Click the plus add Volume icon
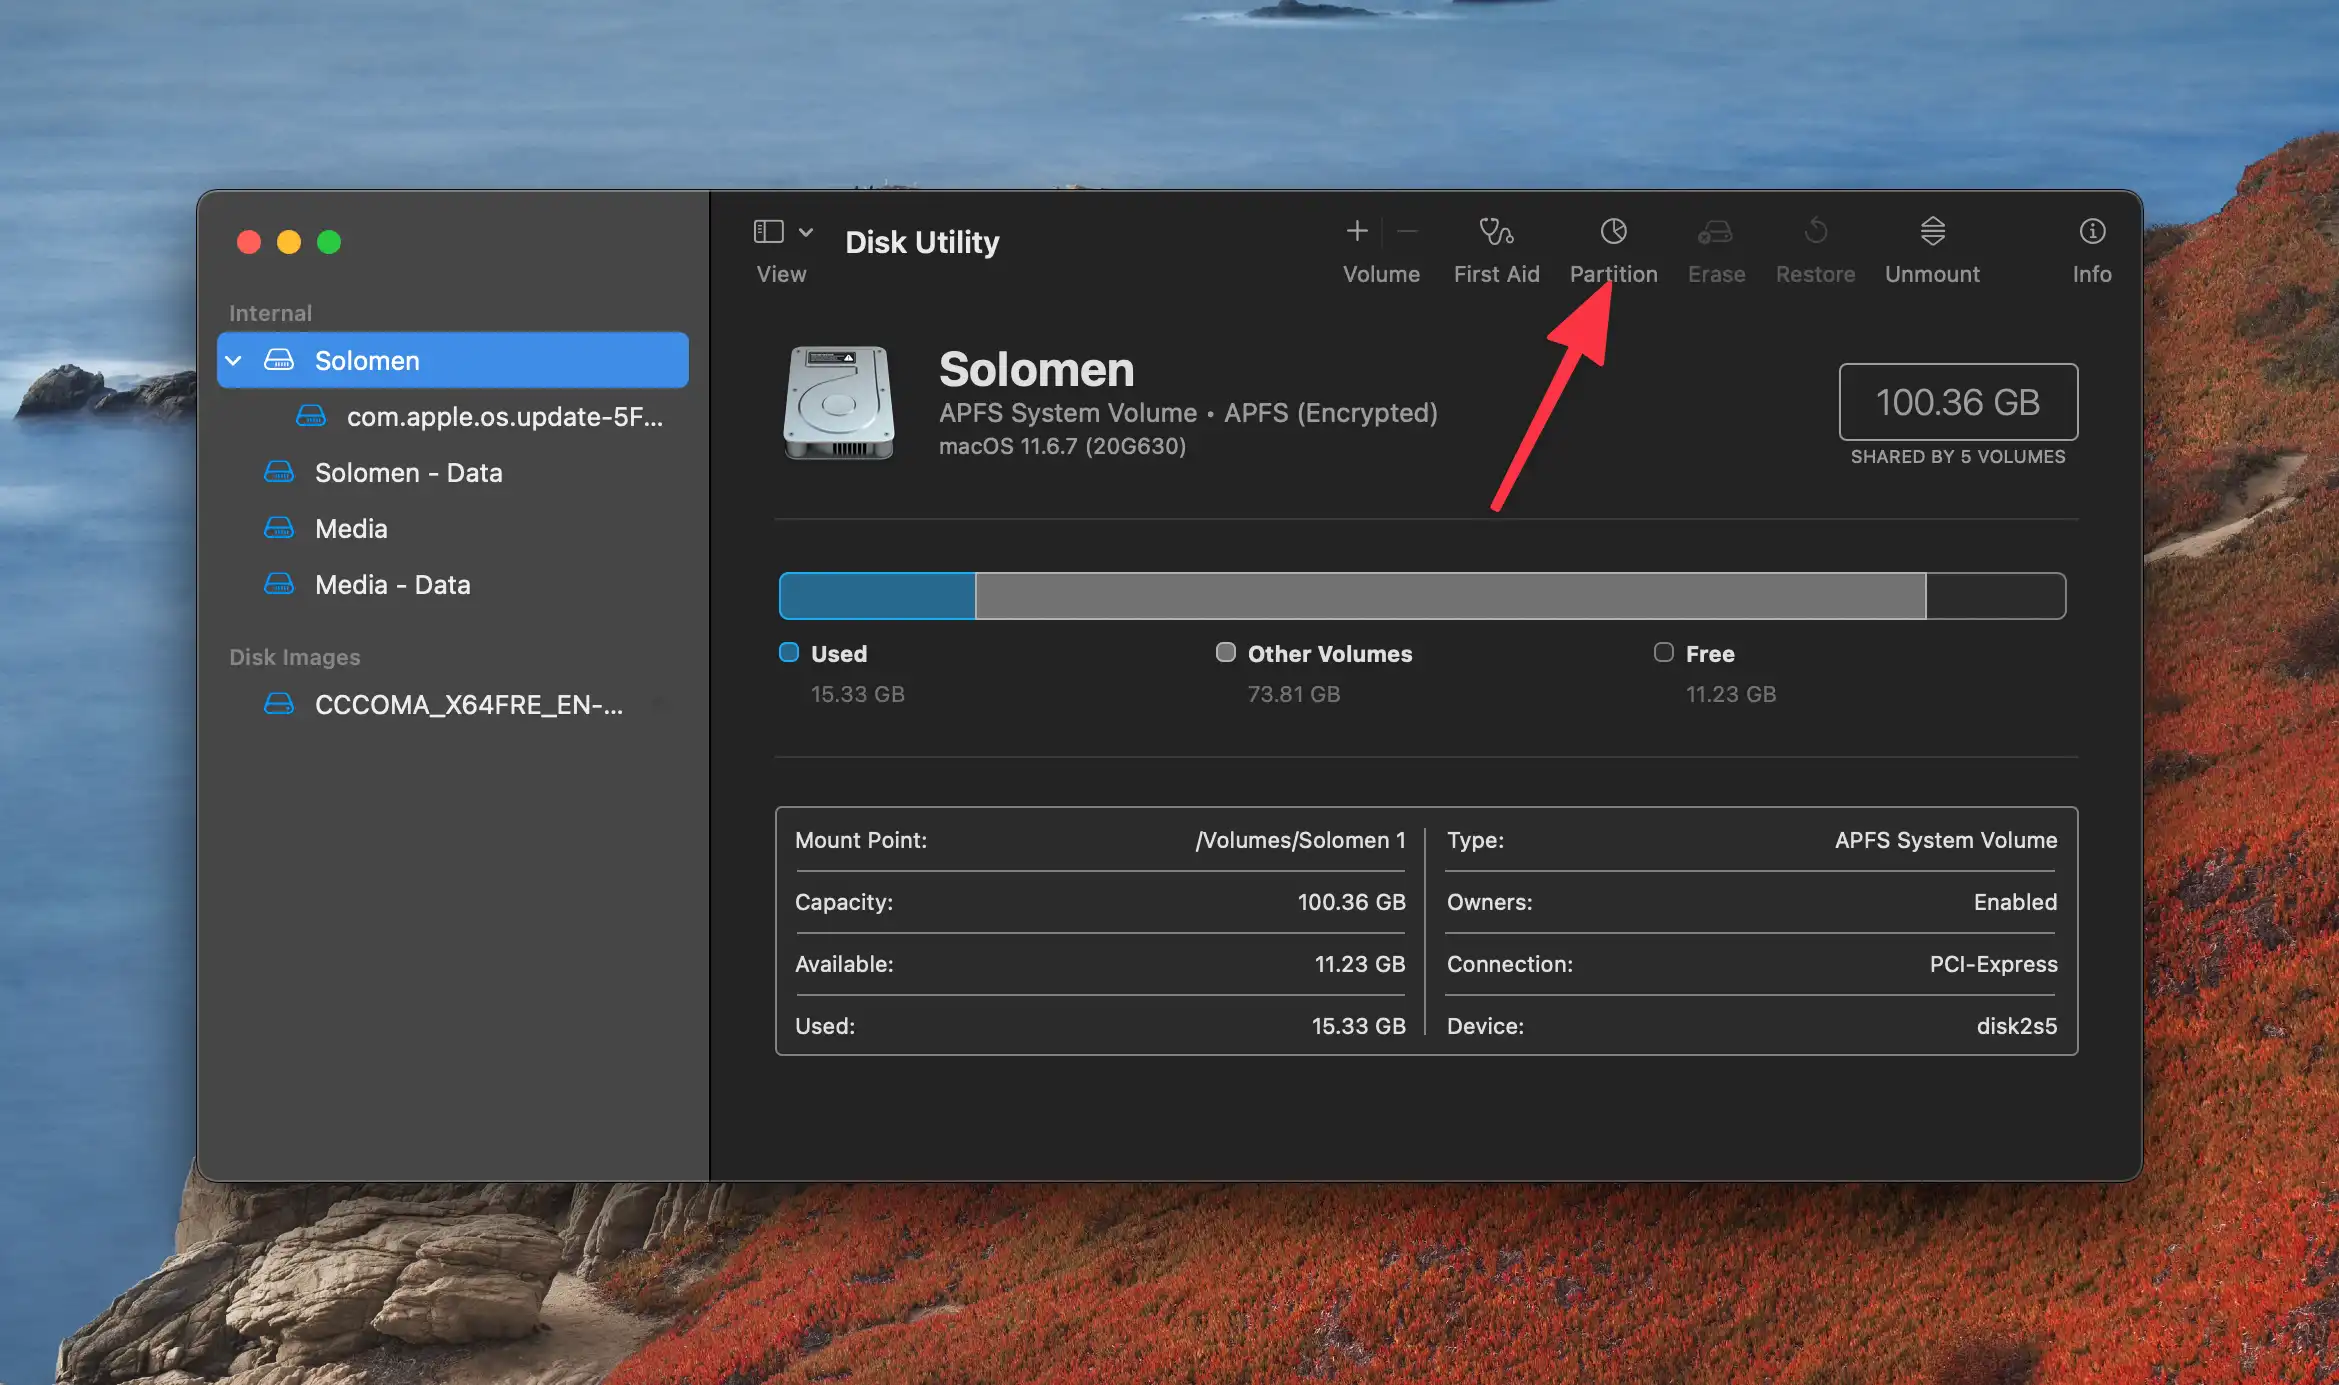Viewport: 2339px width, 1385px height. click(x=1357, y=231)
